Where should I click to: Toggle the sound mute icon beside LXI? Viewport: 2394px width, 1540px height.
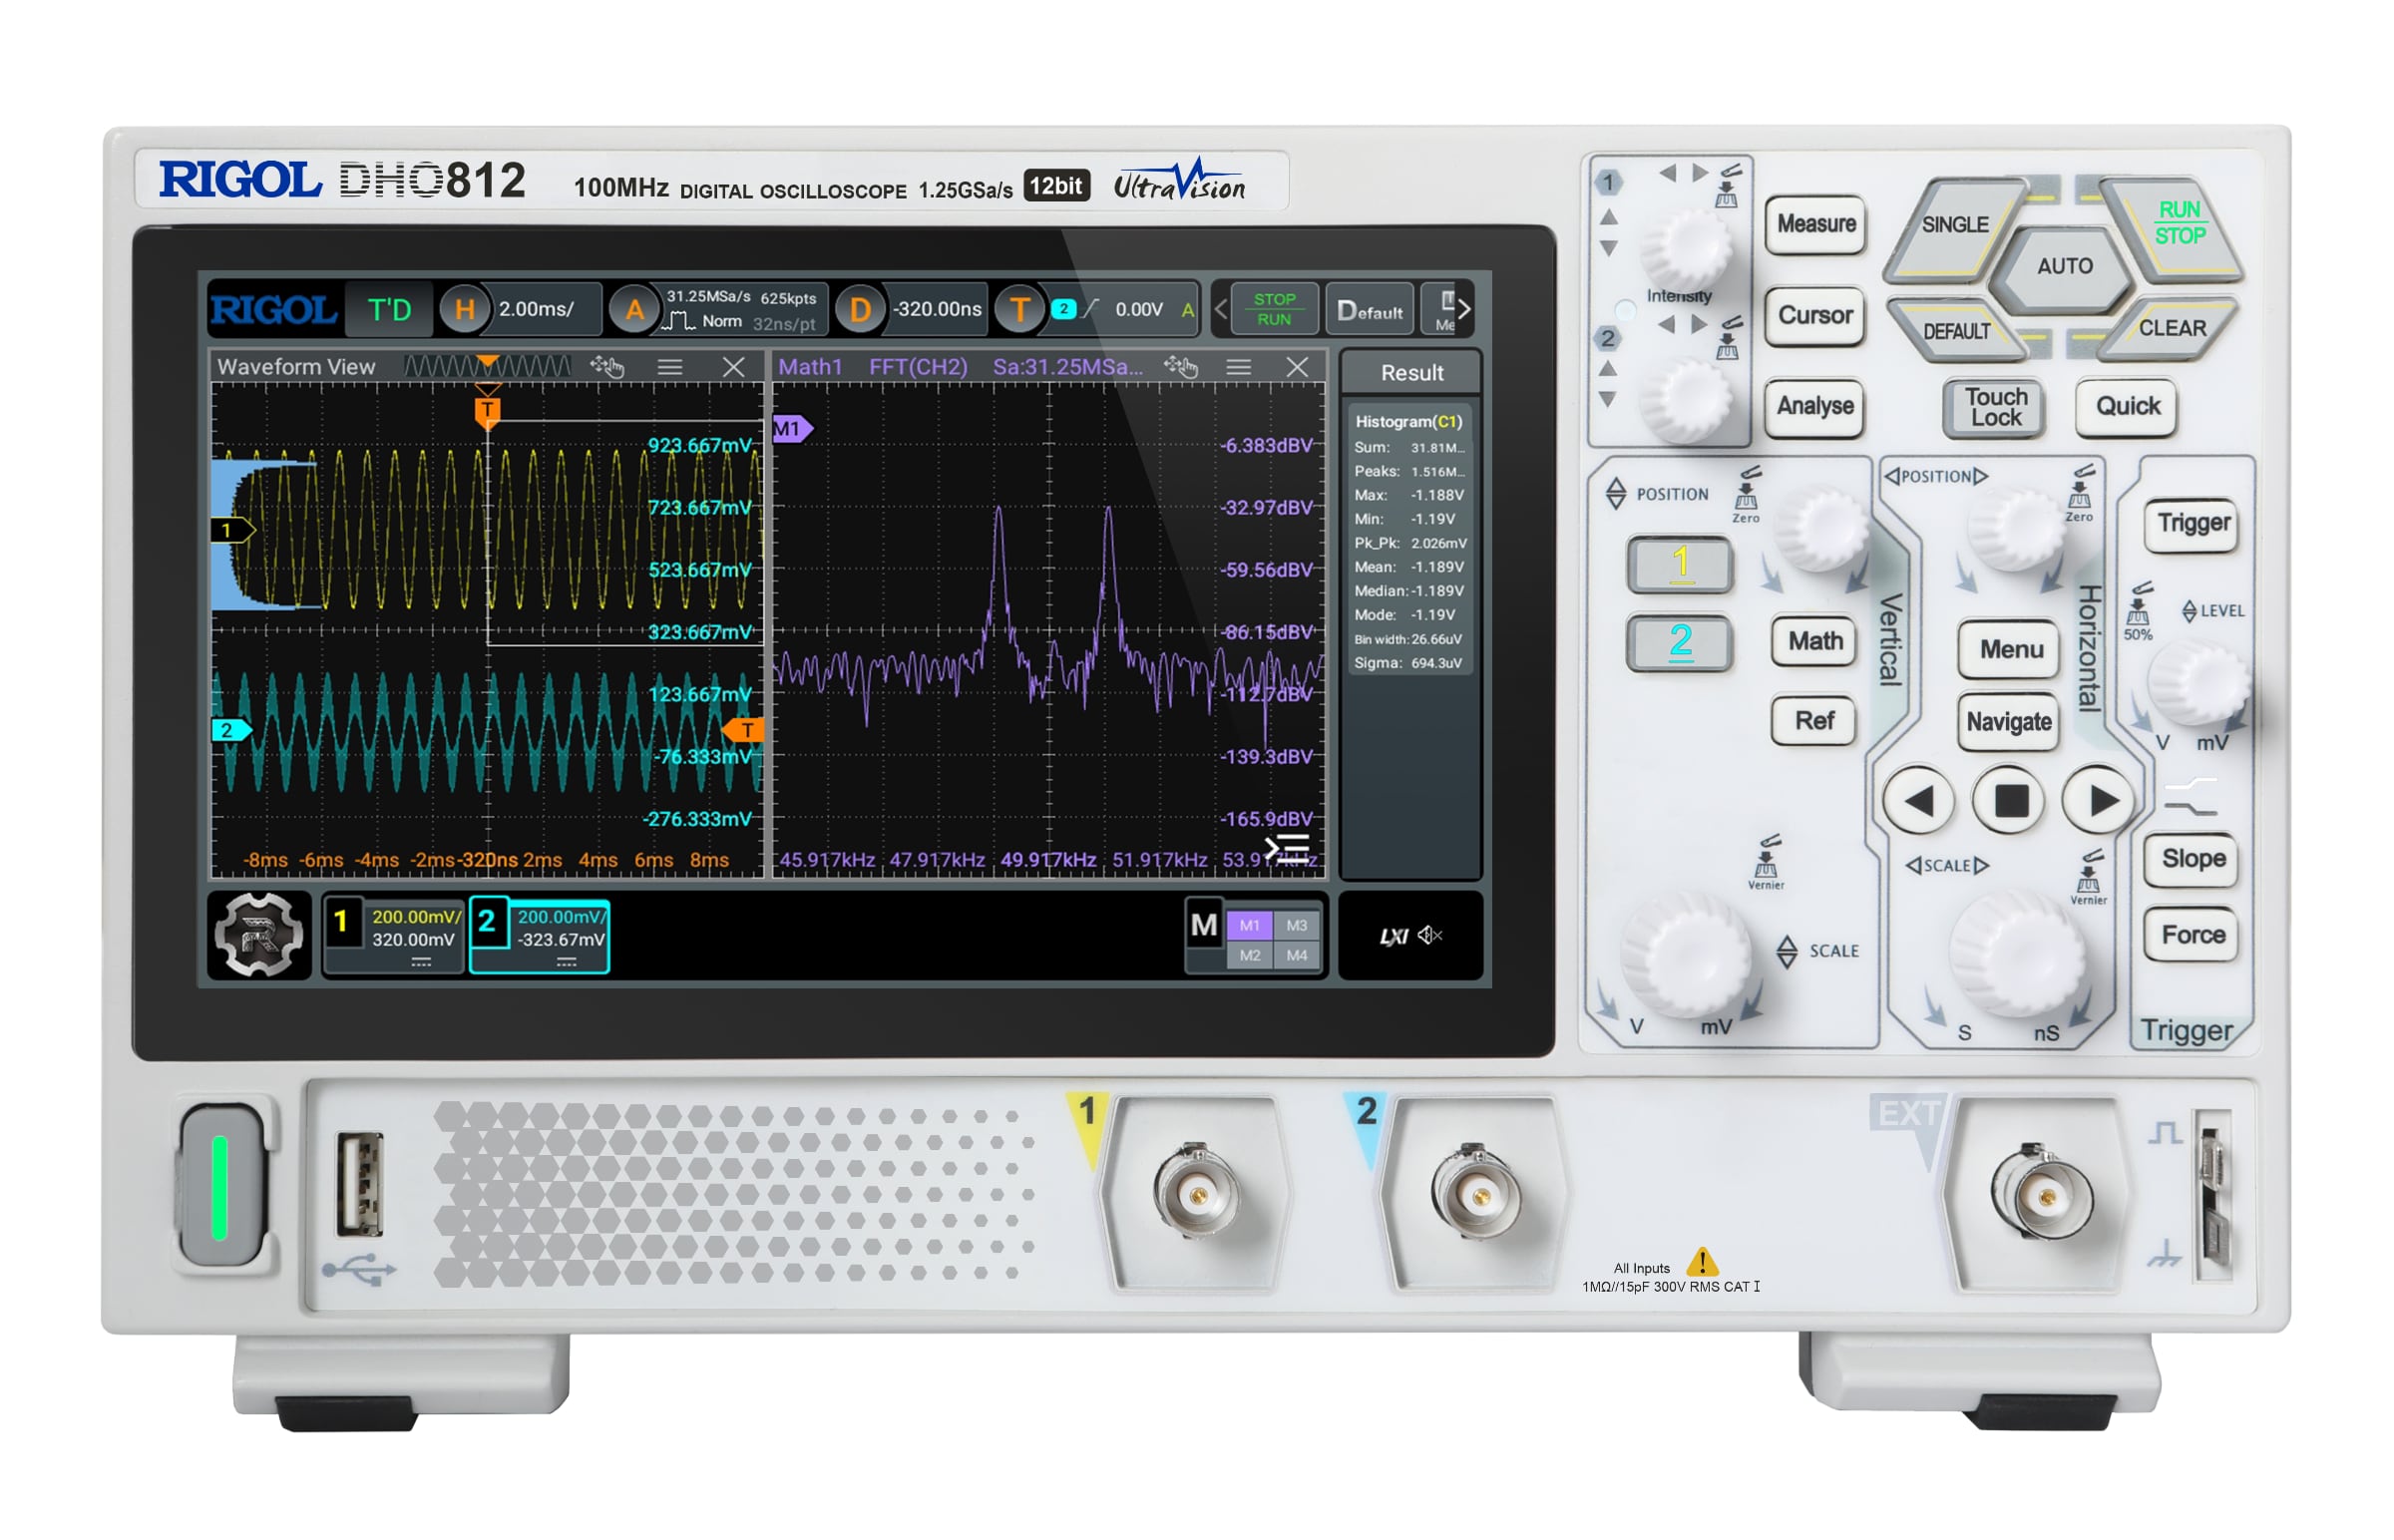tap(1430, 935)
